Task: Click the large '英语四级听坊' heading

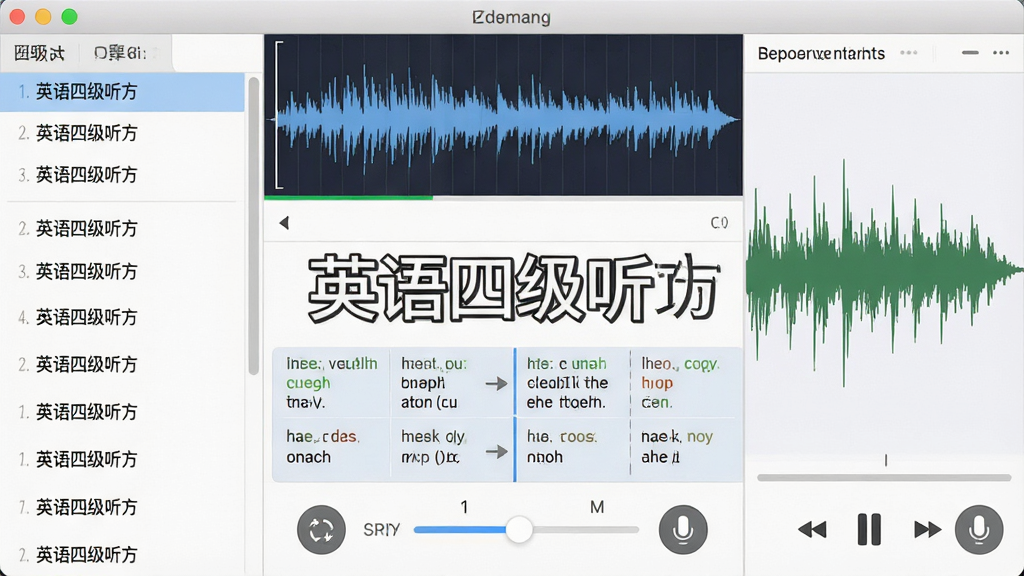Action: [x=513, y=288]
